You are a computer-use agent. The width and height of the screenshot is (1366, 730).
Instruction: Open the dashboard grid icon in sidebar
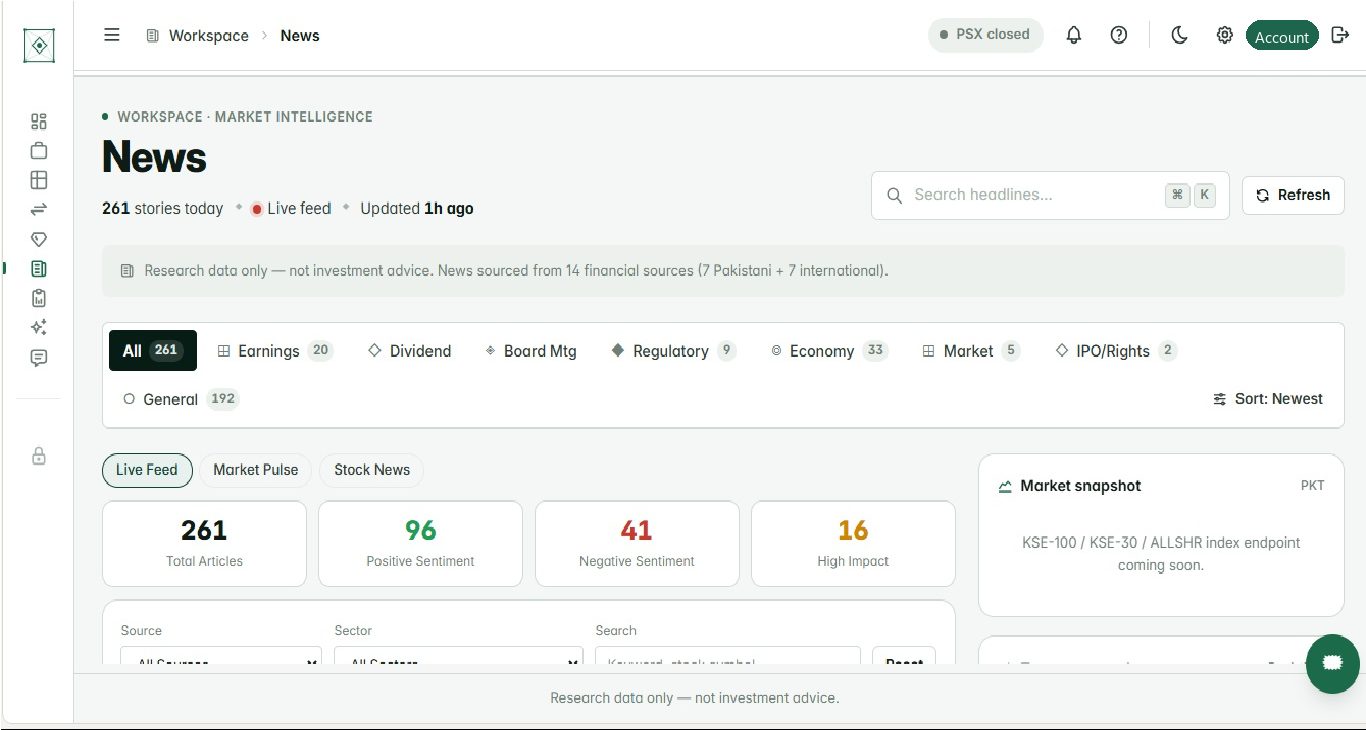click(x=39, y=122)
